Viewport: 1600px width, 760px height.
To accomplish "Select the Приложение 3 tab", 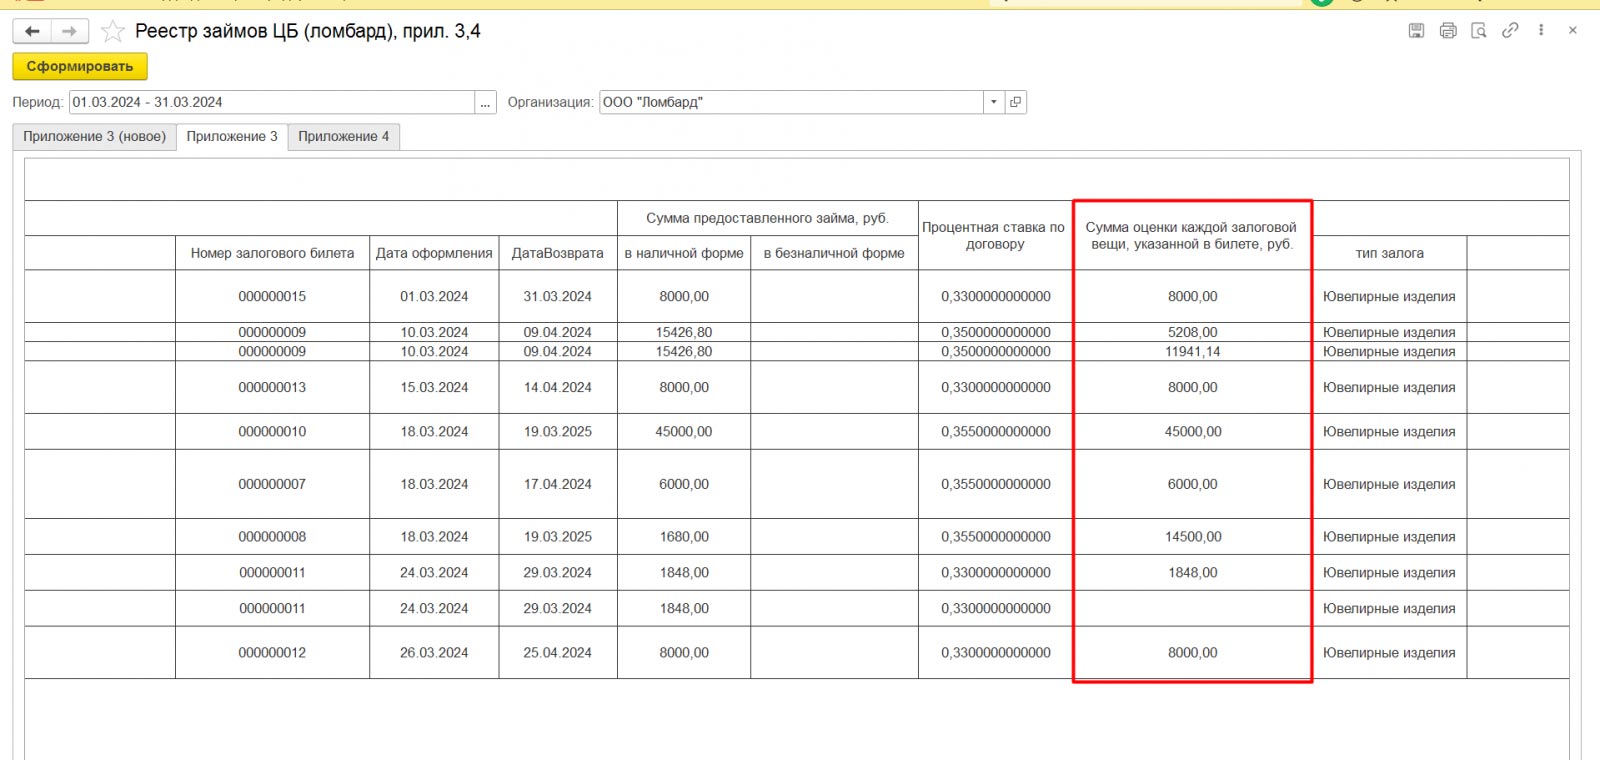I will pos(232,137).
